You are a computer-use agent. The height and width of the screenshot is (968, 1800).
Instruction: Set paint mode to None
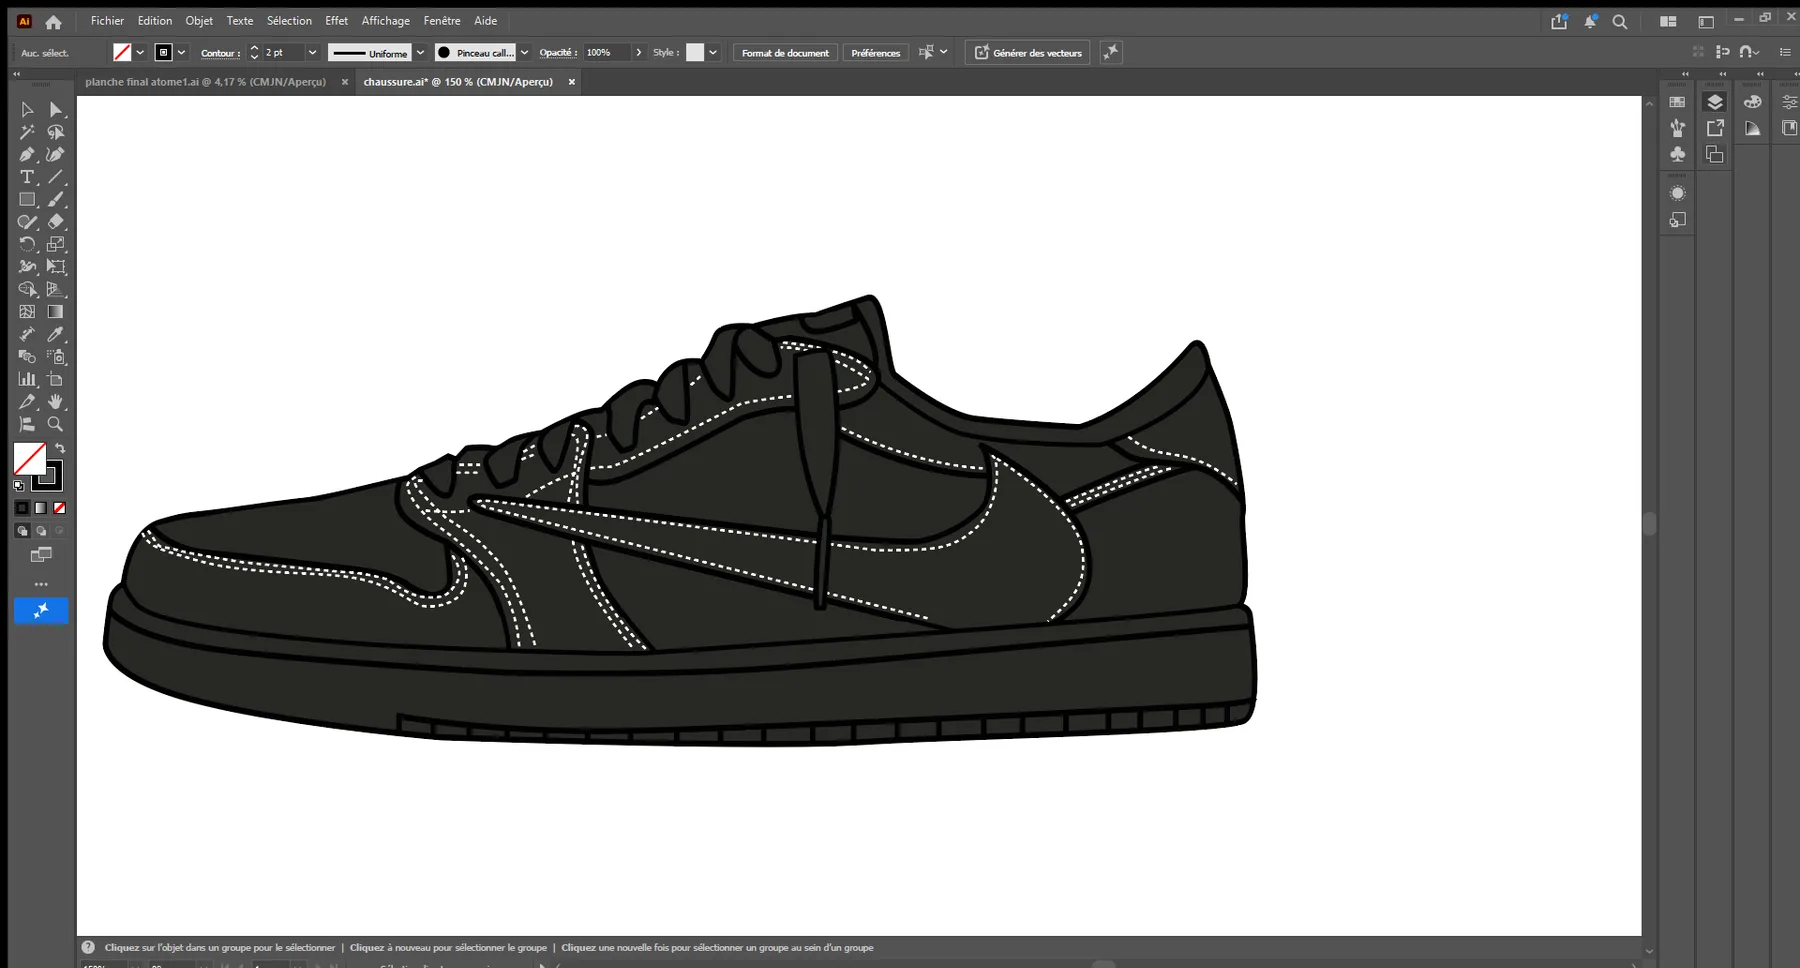coord(60,508)
